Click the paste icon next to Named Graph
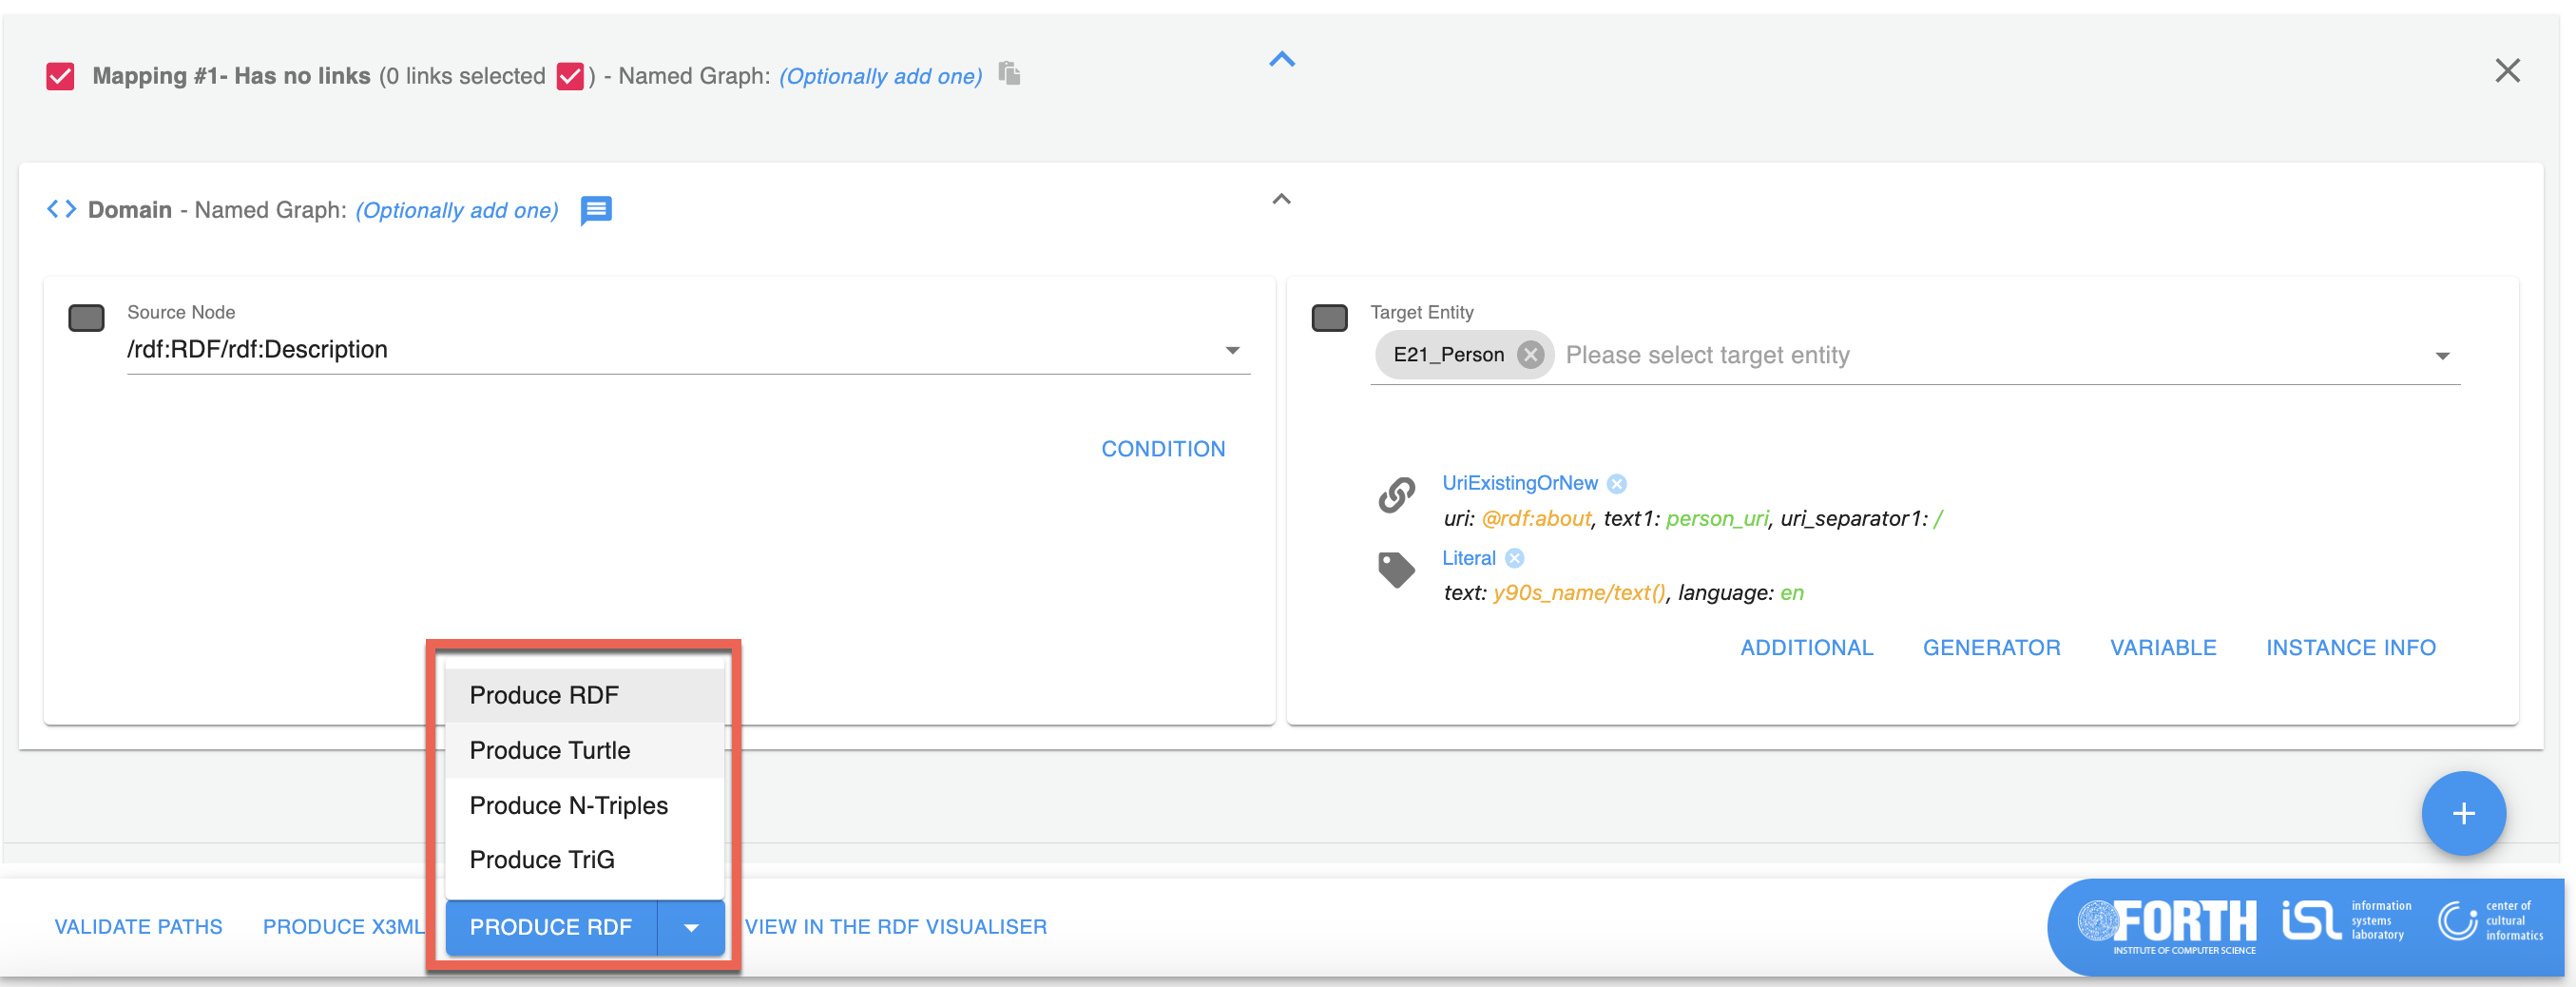The height and width of the screenshot is (987, 2576). (x=1010, y=74)
